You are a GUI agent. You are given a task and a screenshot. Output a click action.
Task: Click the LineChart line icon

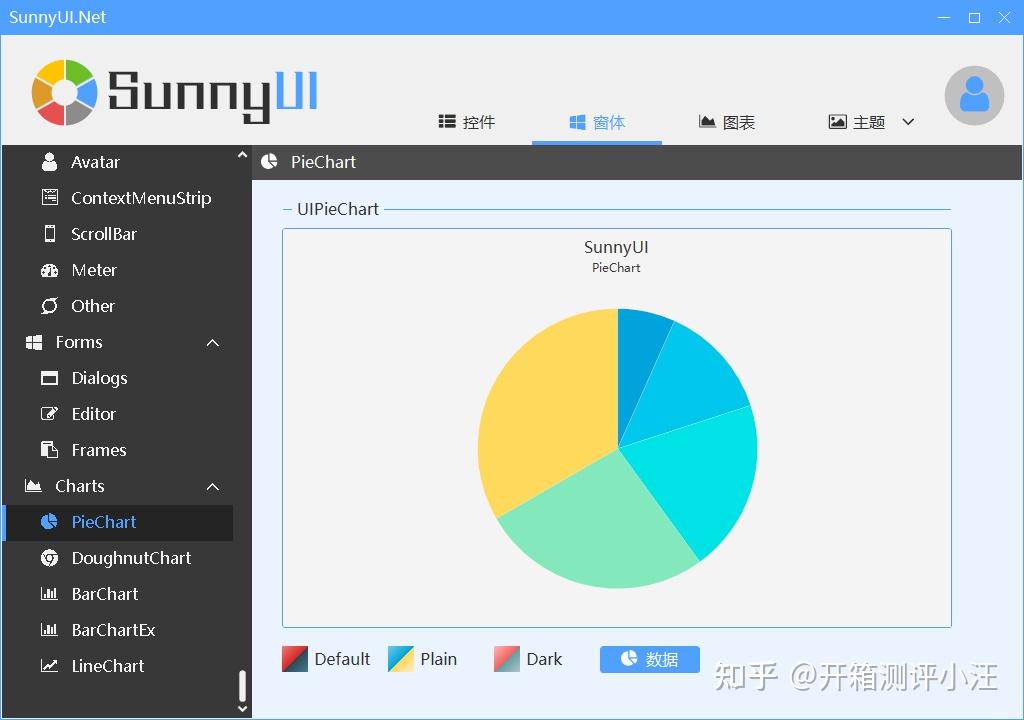50,666
